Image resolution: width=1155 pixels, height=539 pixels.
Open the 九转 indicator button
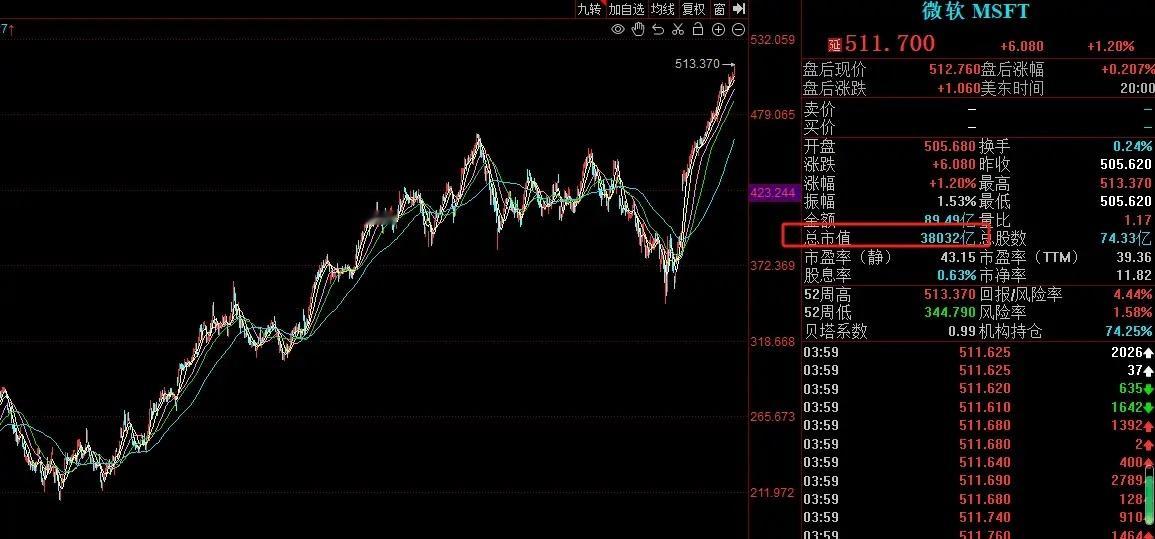[x=589, y=9]
